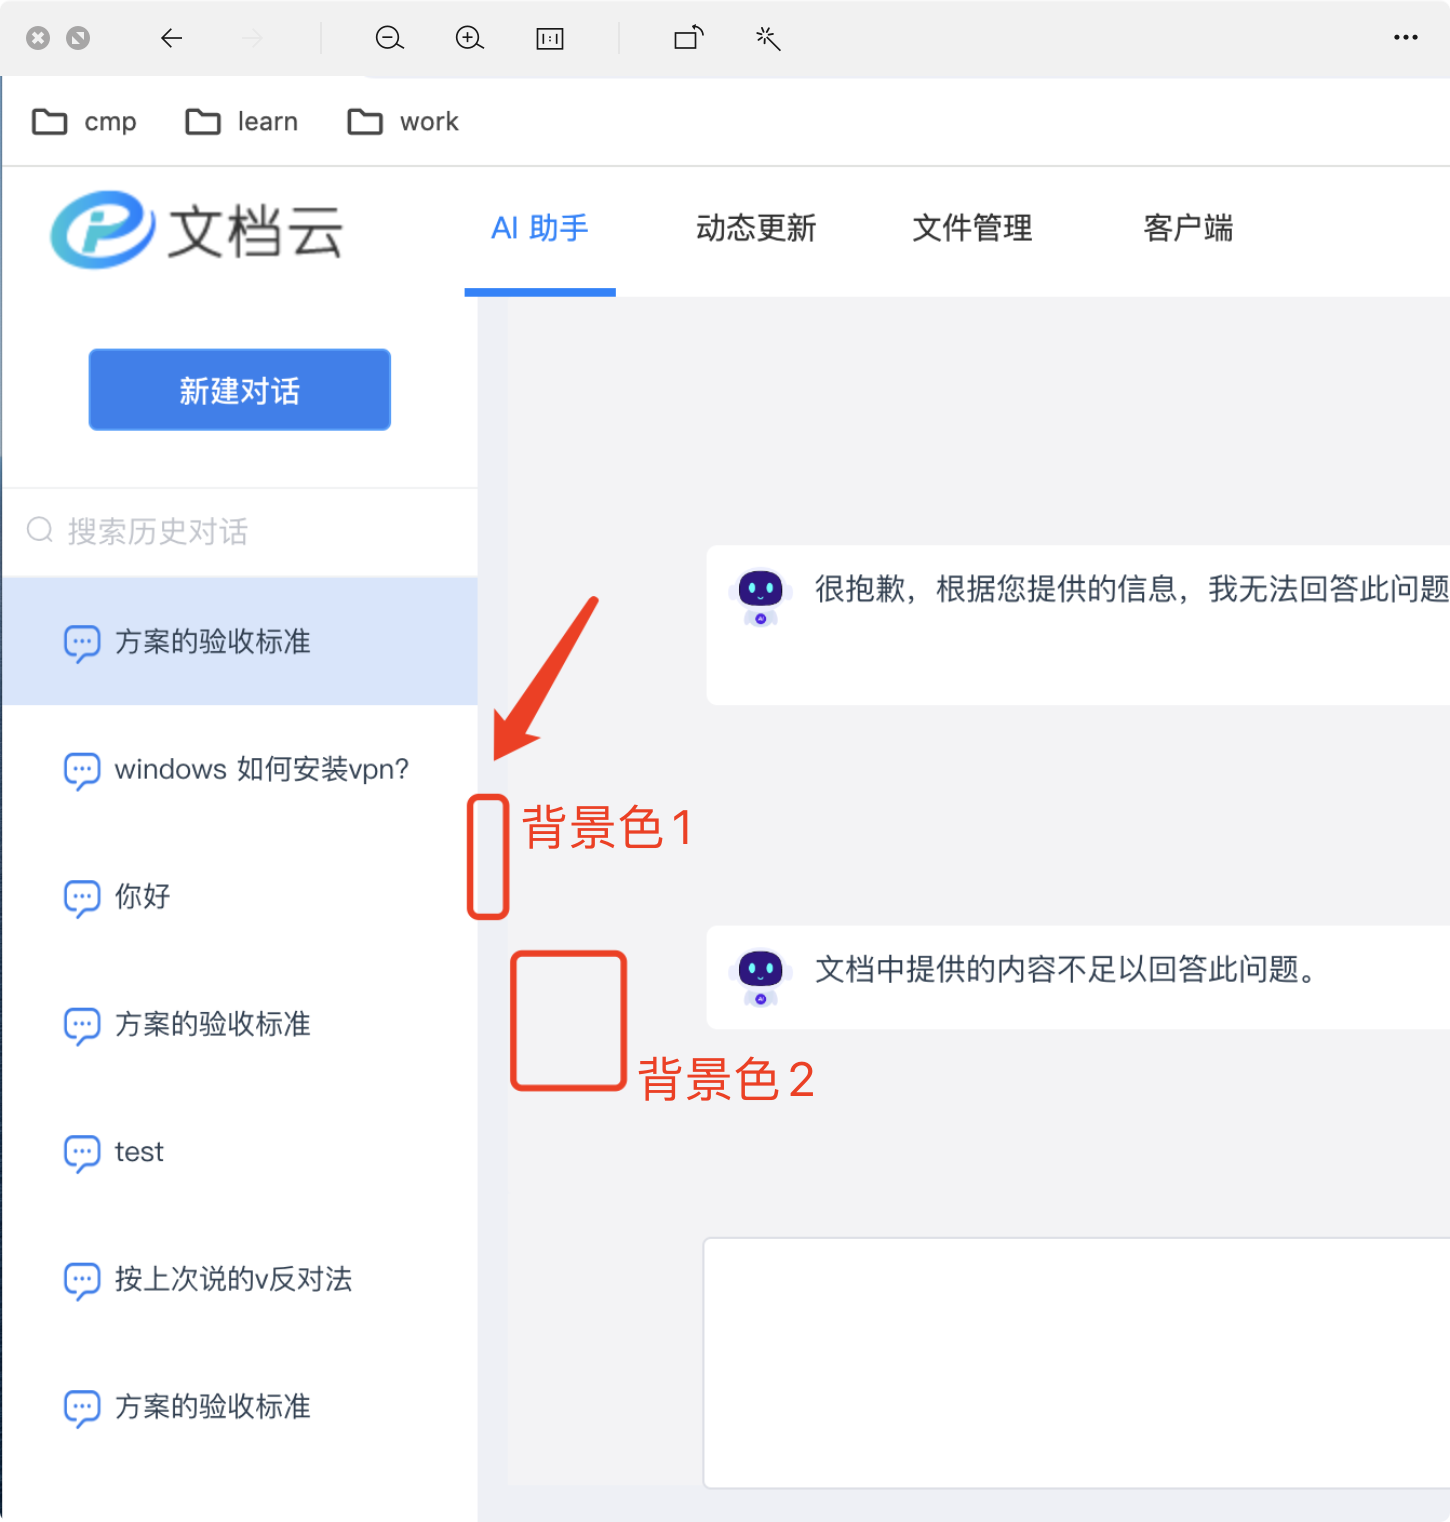
Task: Open the 客户端 tab
Action: [x=1188, y=229]
